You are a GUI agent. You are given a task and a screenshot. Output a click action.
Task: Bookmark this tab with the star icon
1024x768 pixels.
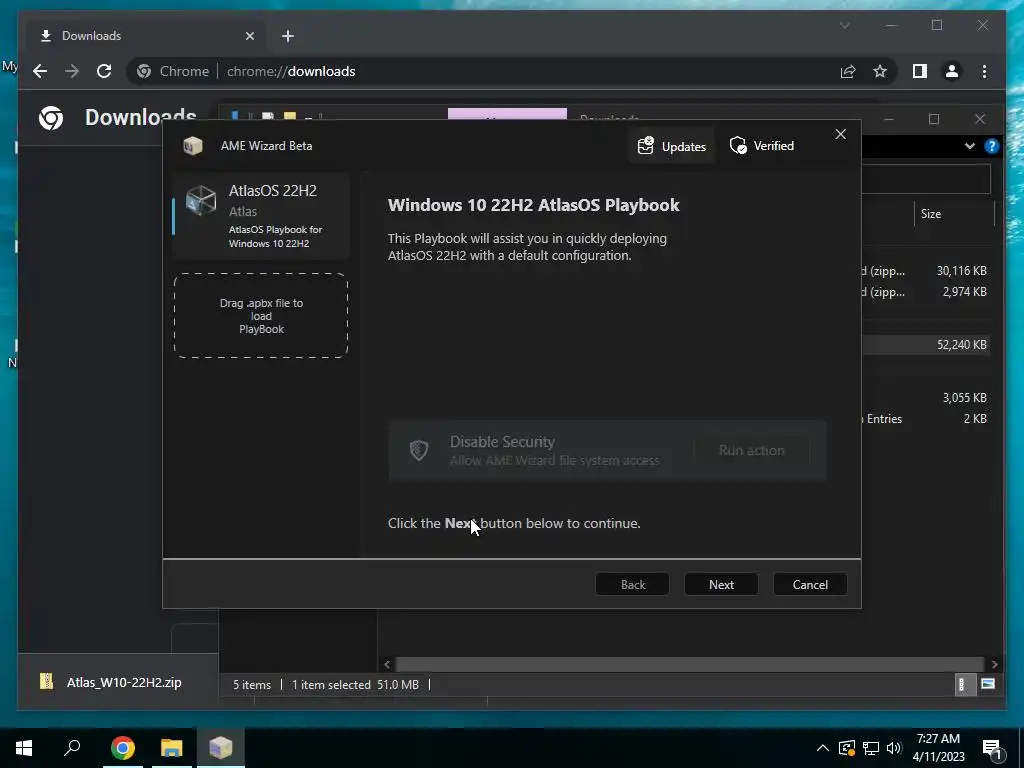[880, 71]
